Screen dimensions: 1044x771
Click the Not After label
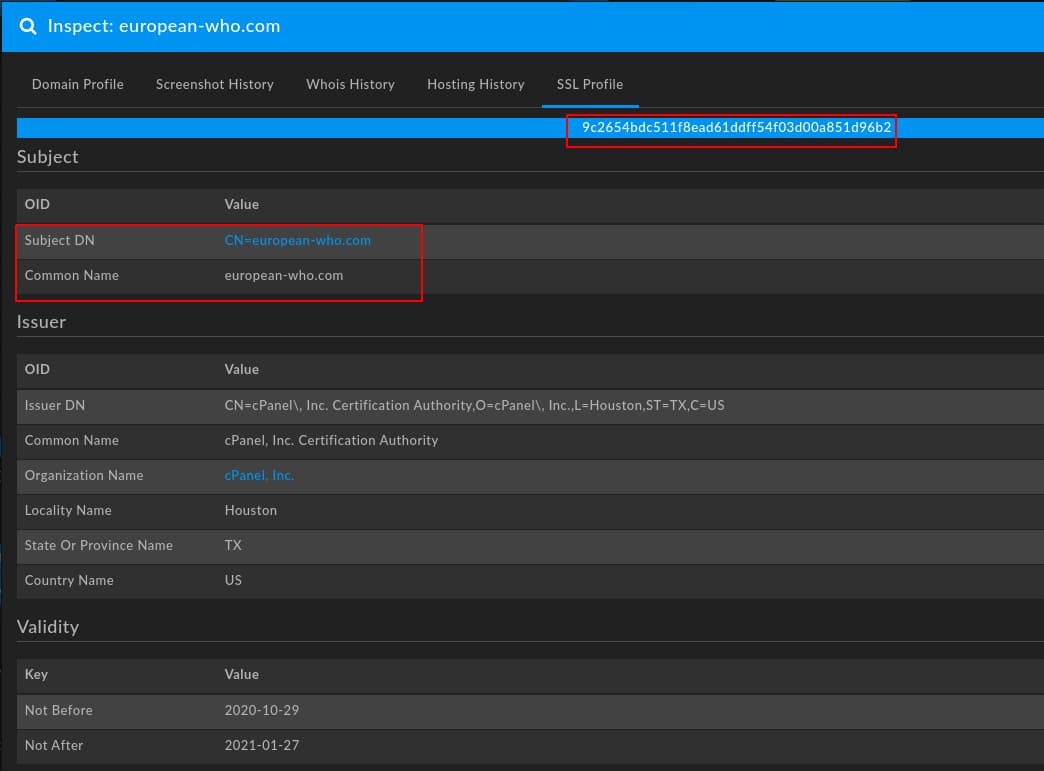pyautogui.click(x=54, y=746)
